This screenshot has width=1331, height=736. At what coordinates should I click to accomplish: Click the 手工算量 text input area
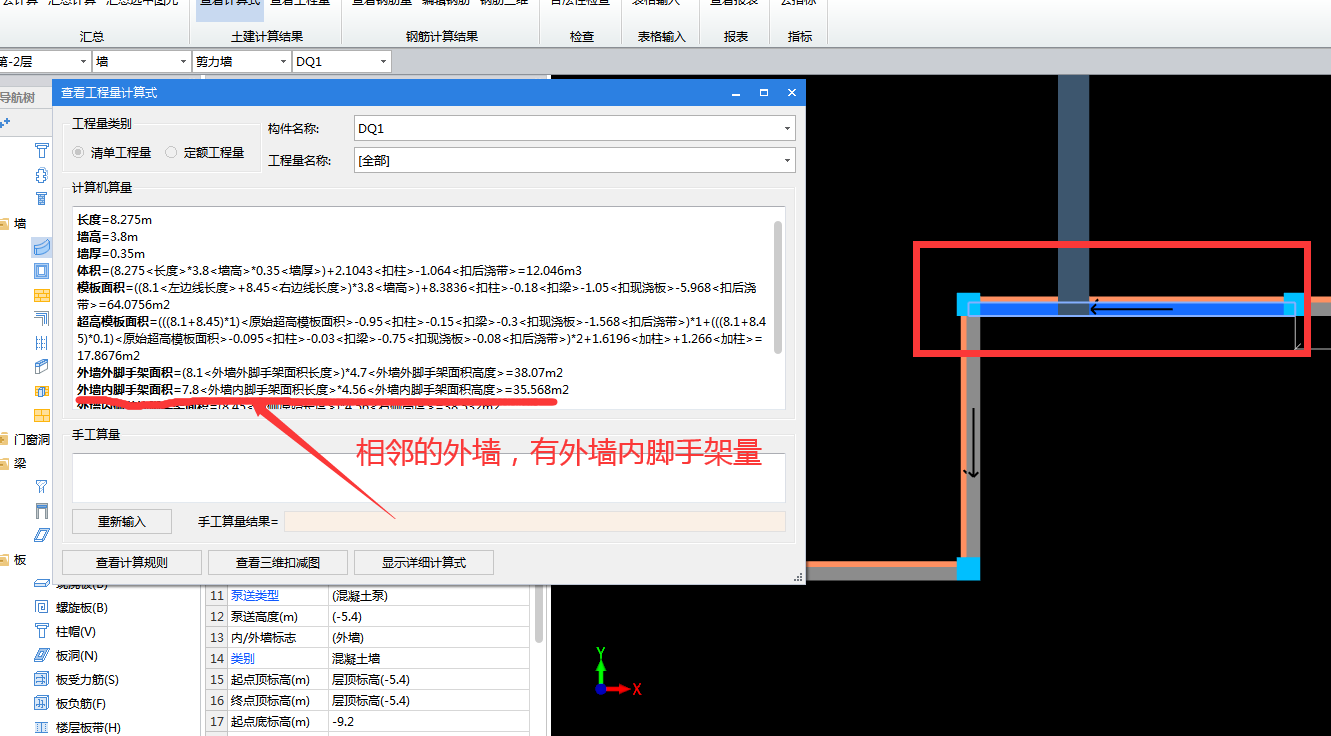click(x=429, y=477)
